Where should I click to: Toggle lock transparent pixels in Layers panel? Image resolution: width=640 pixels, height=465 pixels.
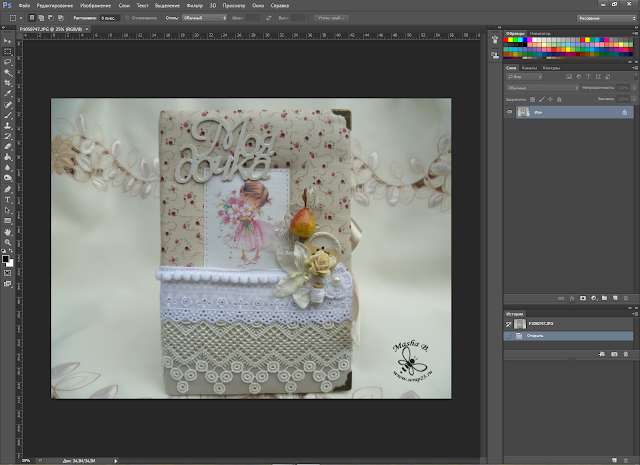tap(532, 99)
